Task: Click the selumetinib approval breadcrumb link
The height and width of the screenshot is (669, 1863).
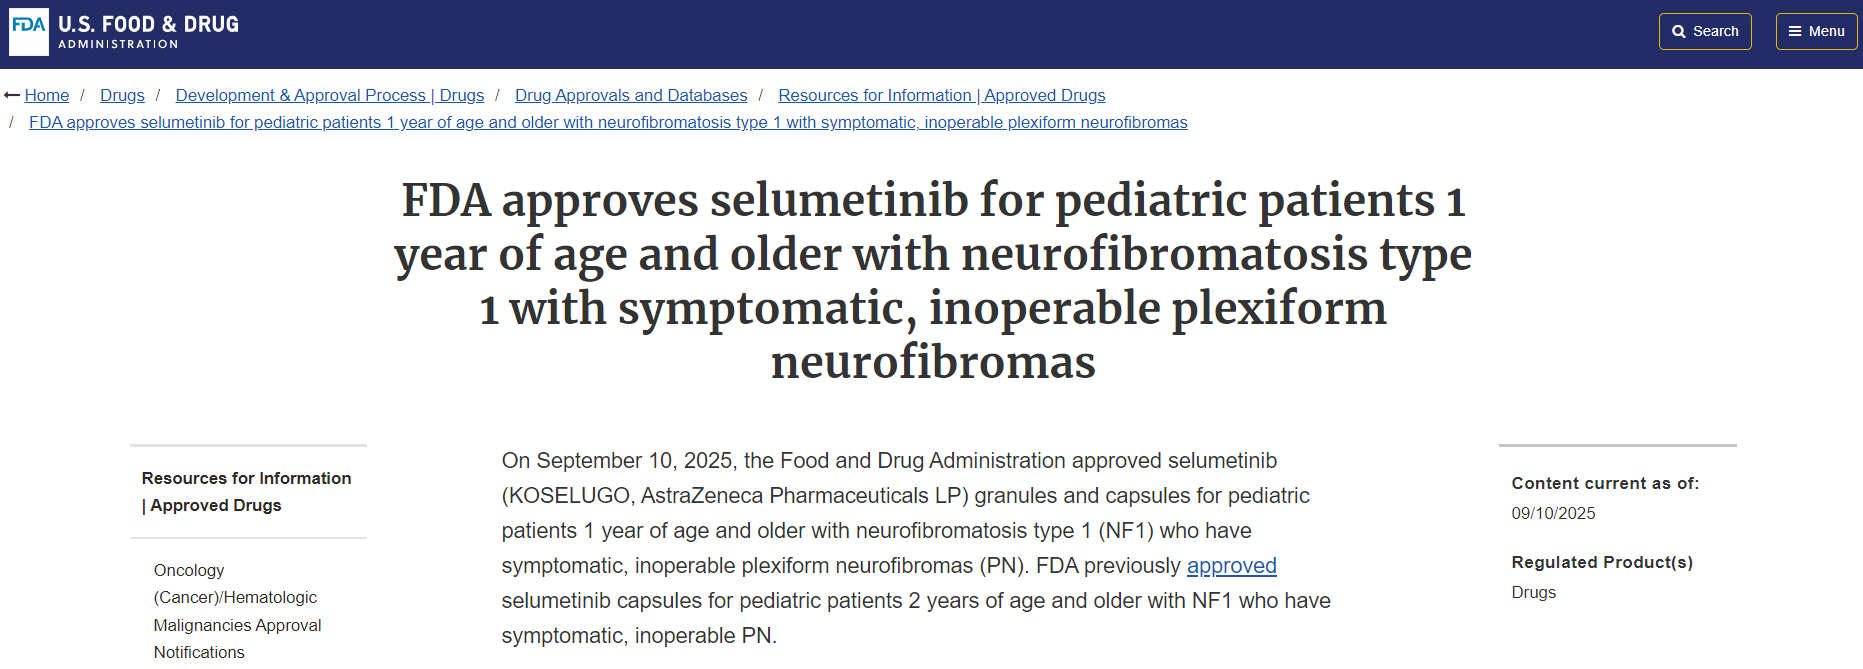Action: 608,123
